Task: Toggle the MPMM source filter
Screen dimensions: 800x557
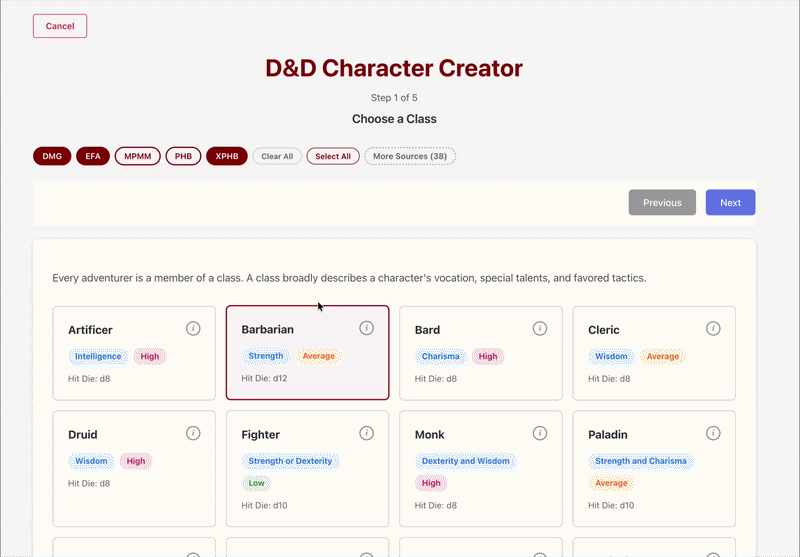Action: point(138,156)
